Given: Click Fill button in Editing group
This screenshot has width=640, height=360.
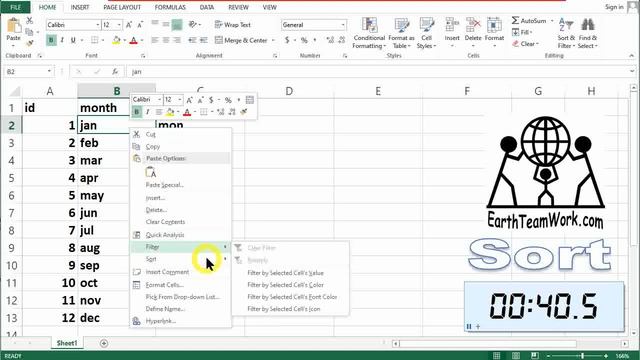Looking at the screenshot, I should pyautogui.click(x=522, y=32).
